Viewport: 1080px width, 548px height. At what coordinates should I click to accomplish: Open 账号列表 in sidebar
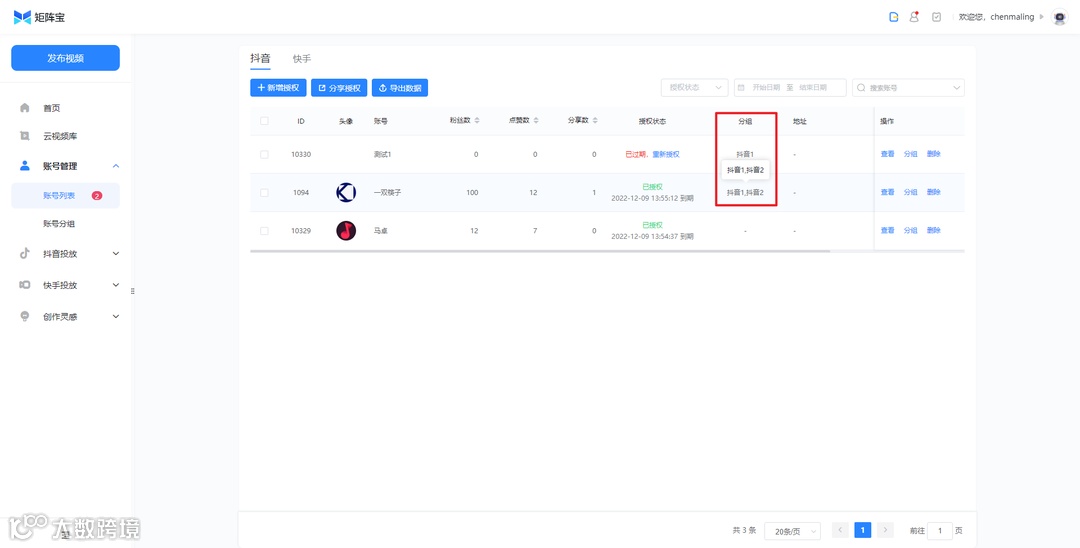coord(65,196)
